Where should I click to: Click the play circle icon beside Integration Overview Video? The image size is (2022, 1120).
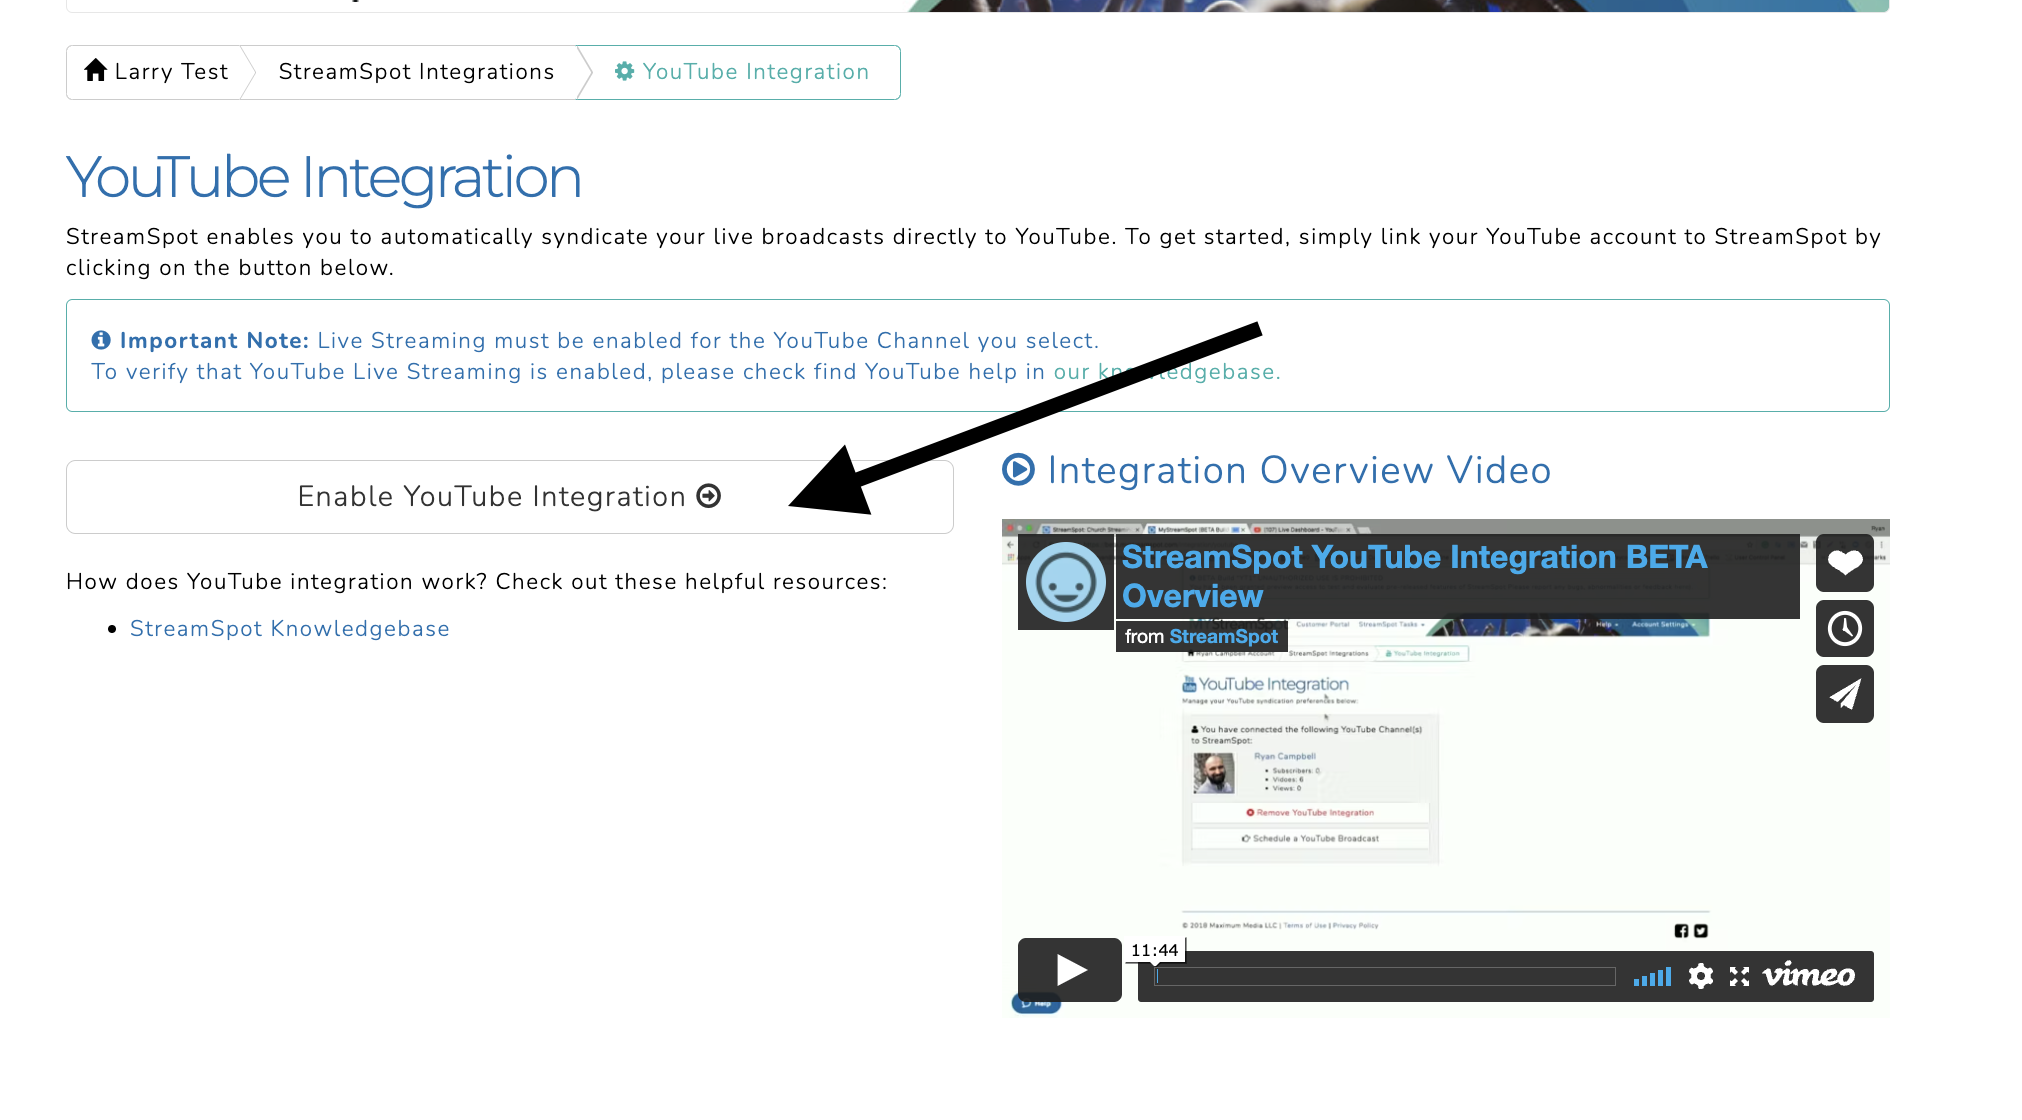tap(1017, 470)
